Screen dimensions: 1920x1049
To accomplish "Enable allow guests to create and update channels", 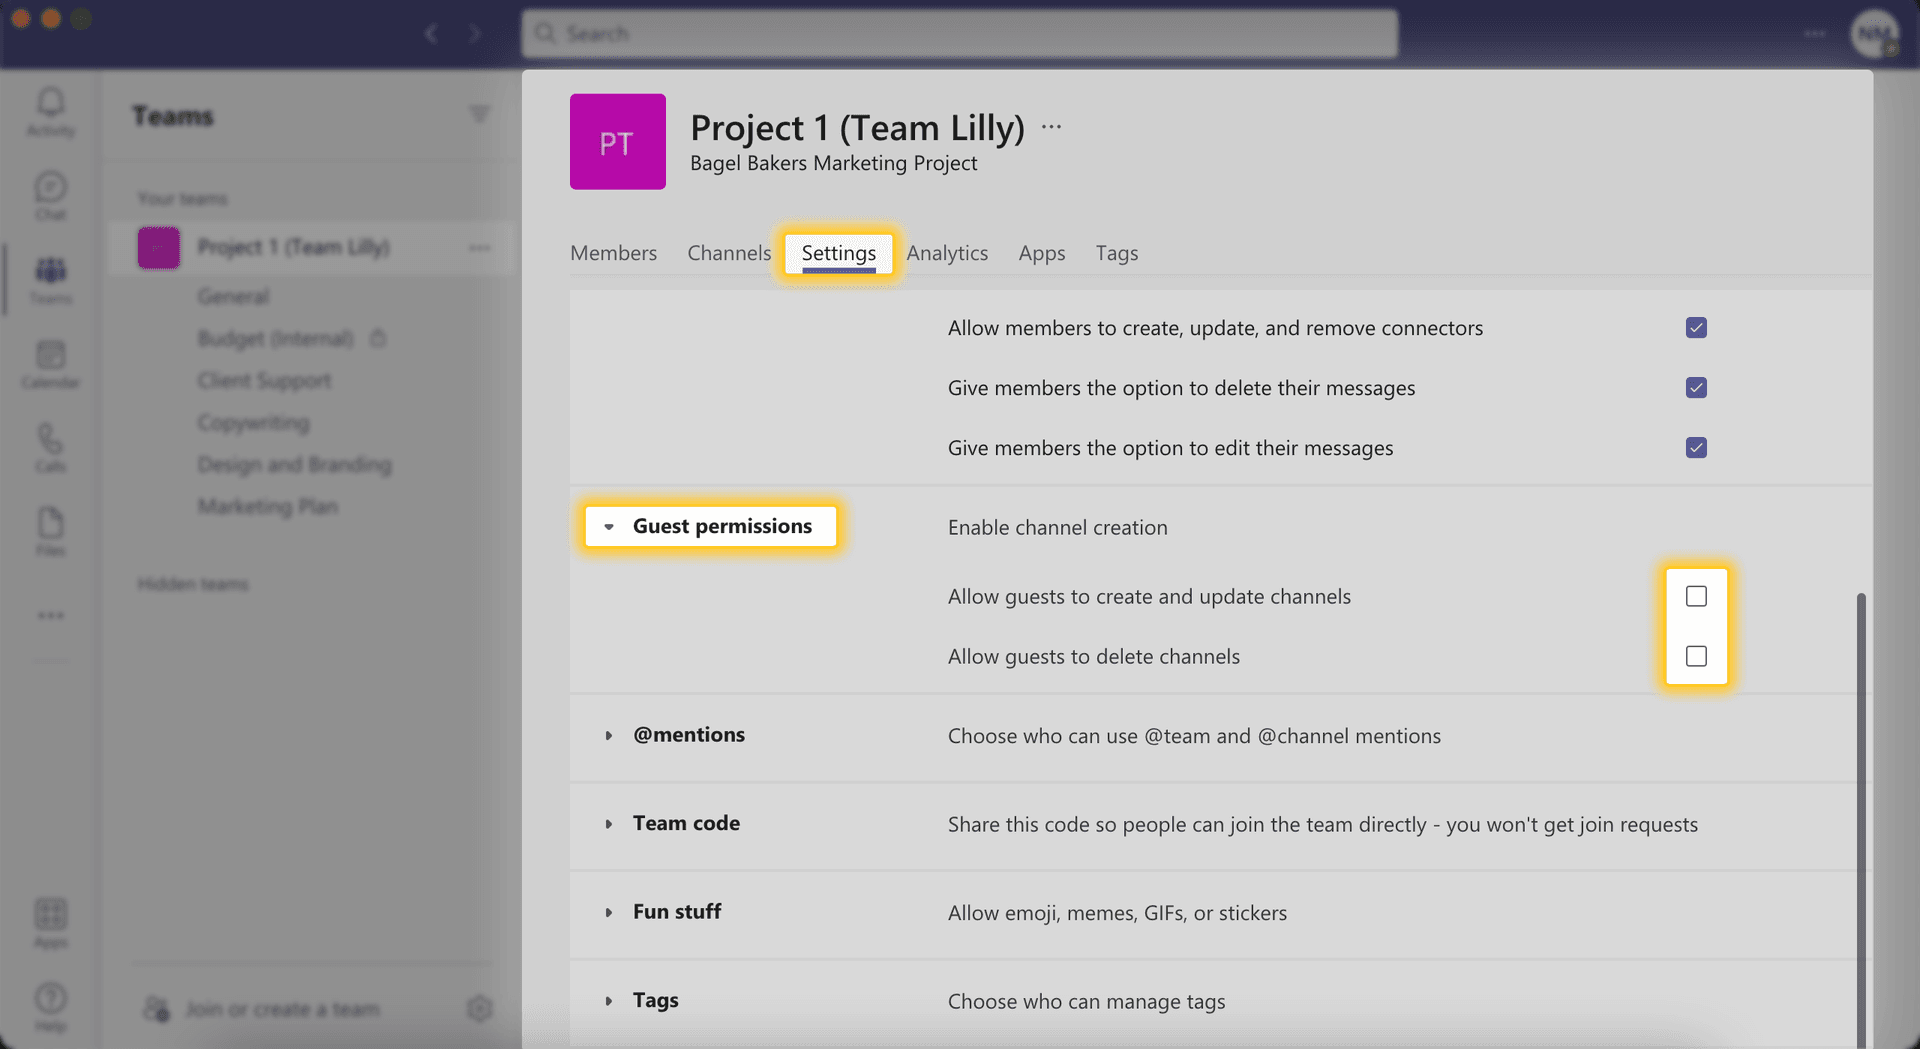I will pyautogui.click(x=1695, y=595).
